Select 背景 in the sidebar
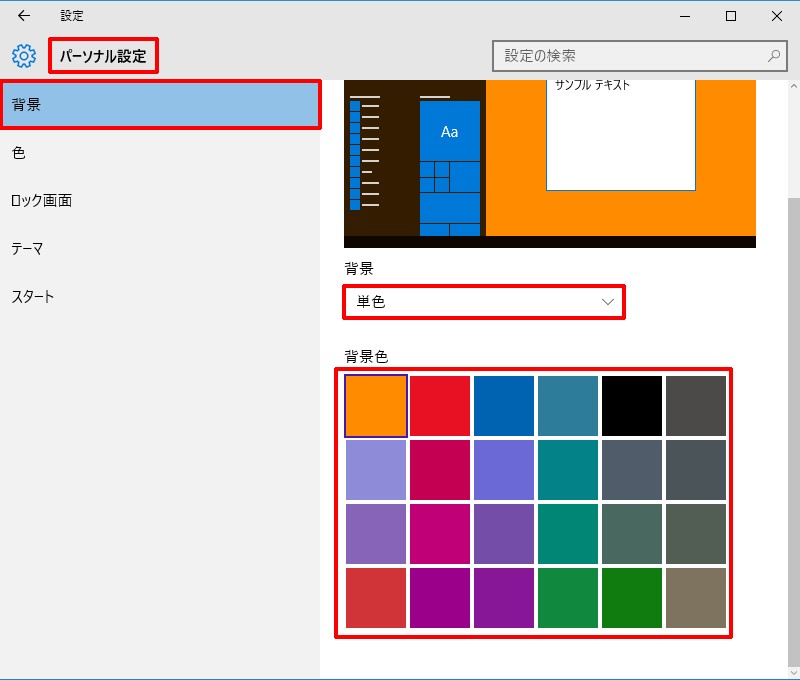 tap(160, 105)
